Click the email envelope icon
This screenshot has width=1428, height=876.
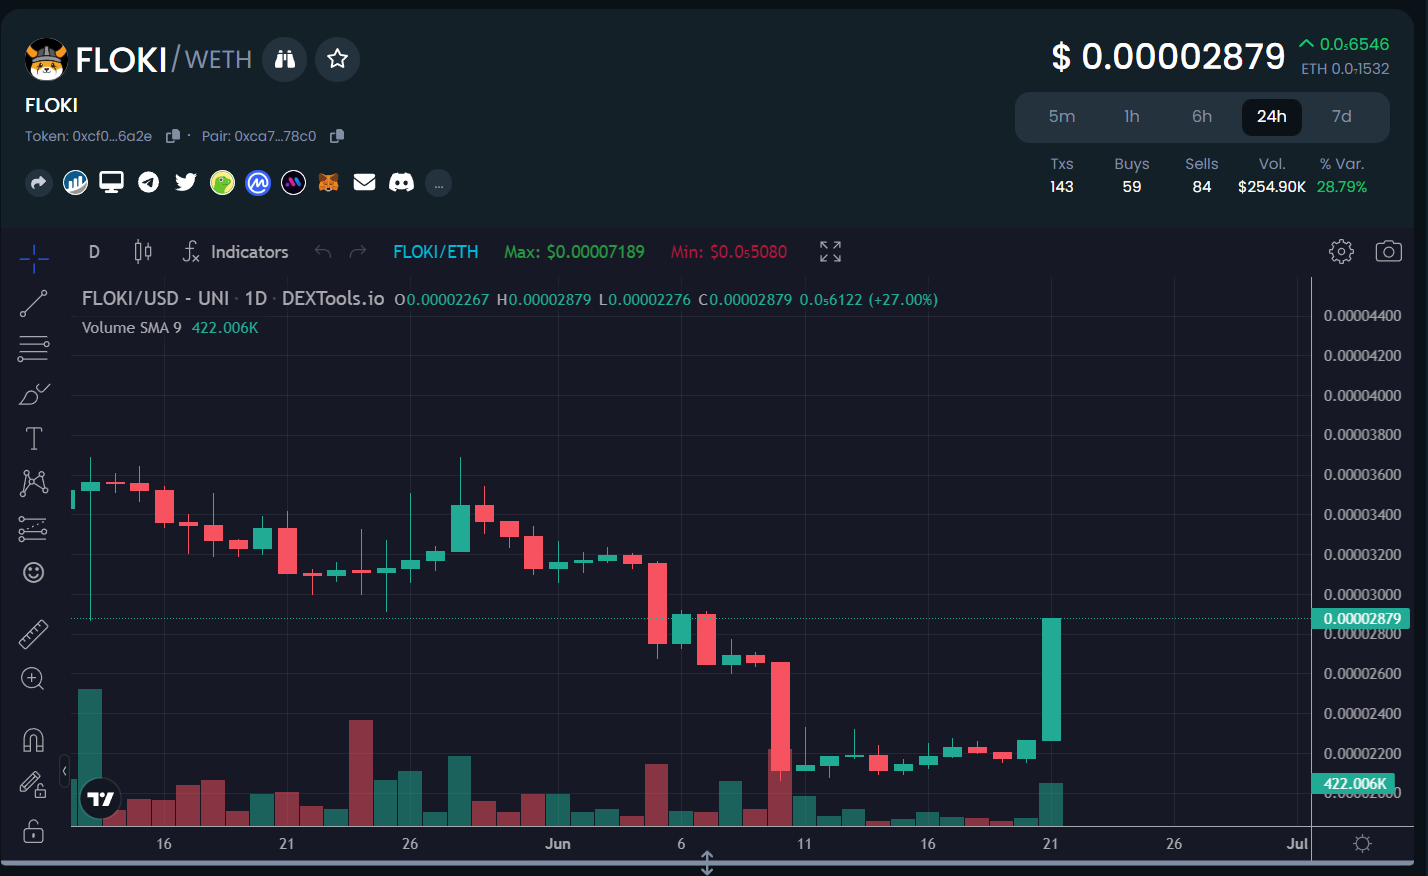pos(365,182)
